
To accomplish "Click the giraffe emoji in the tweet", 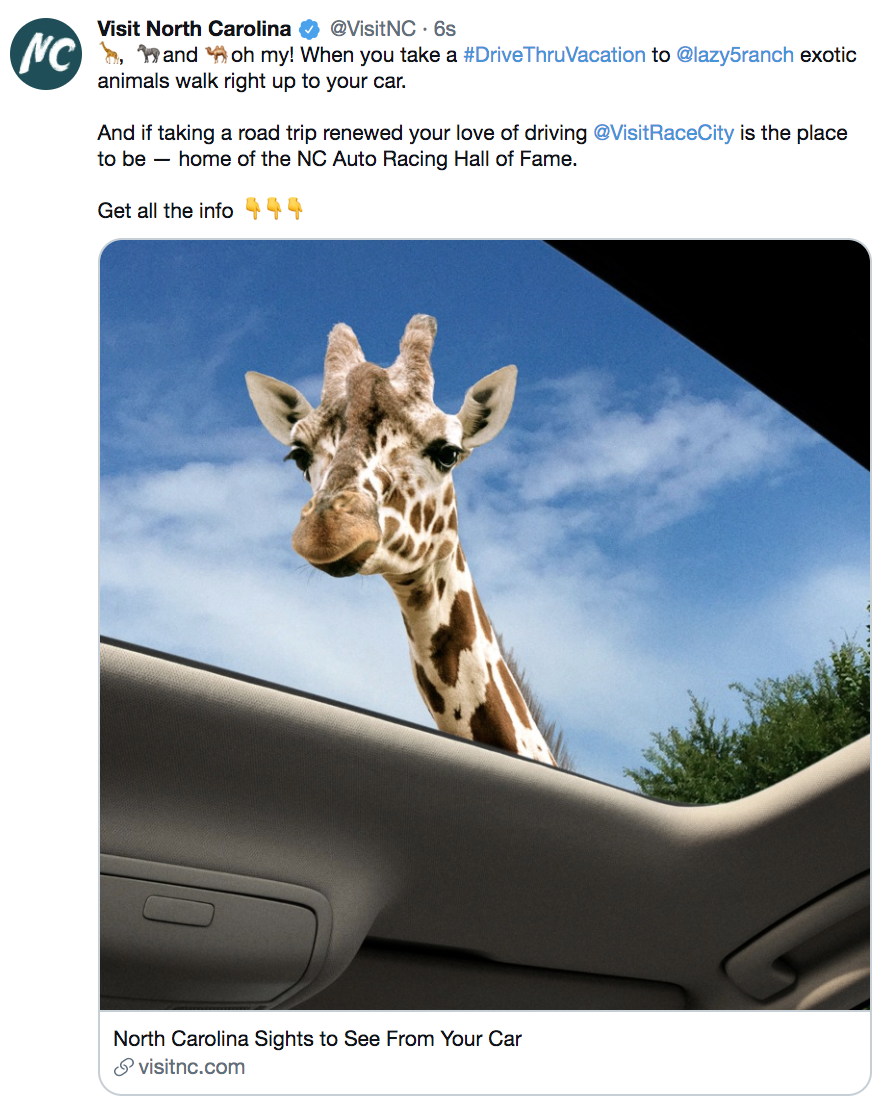I will (108, 54).
